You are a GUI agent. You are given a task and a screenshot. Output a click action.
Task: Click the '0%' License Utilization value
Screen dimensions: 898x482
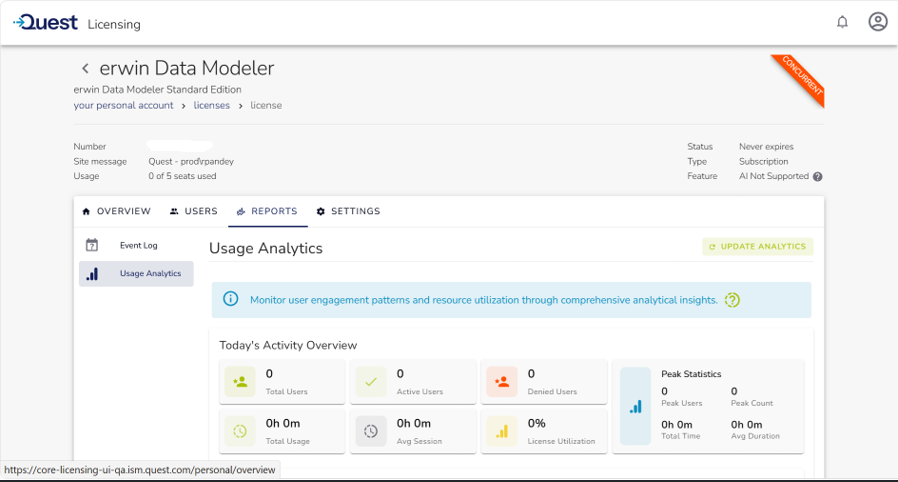pos(537,424)
